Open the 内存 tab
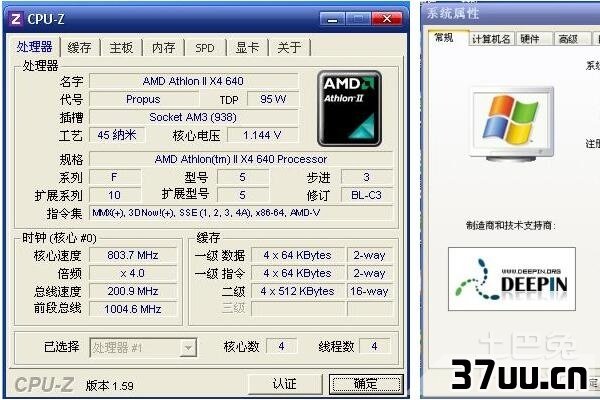Screen dimensions: 600x400 point(163,48)
